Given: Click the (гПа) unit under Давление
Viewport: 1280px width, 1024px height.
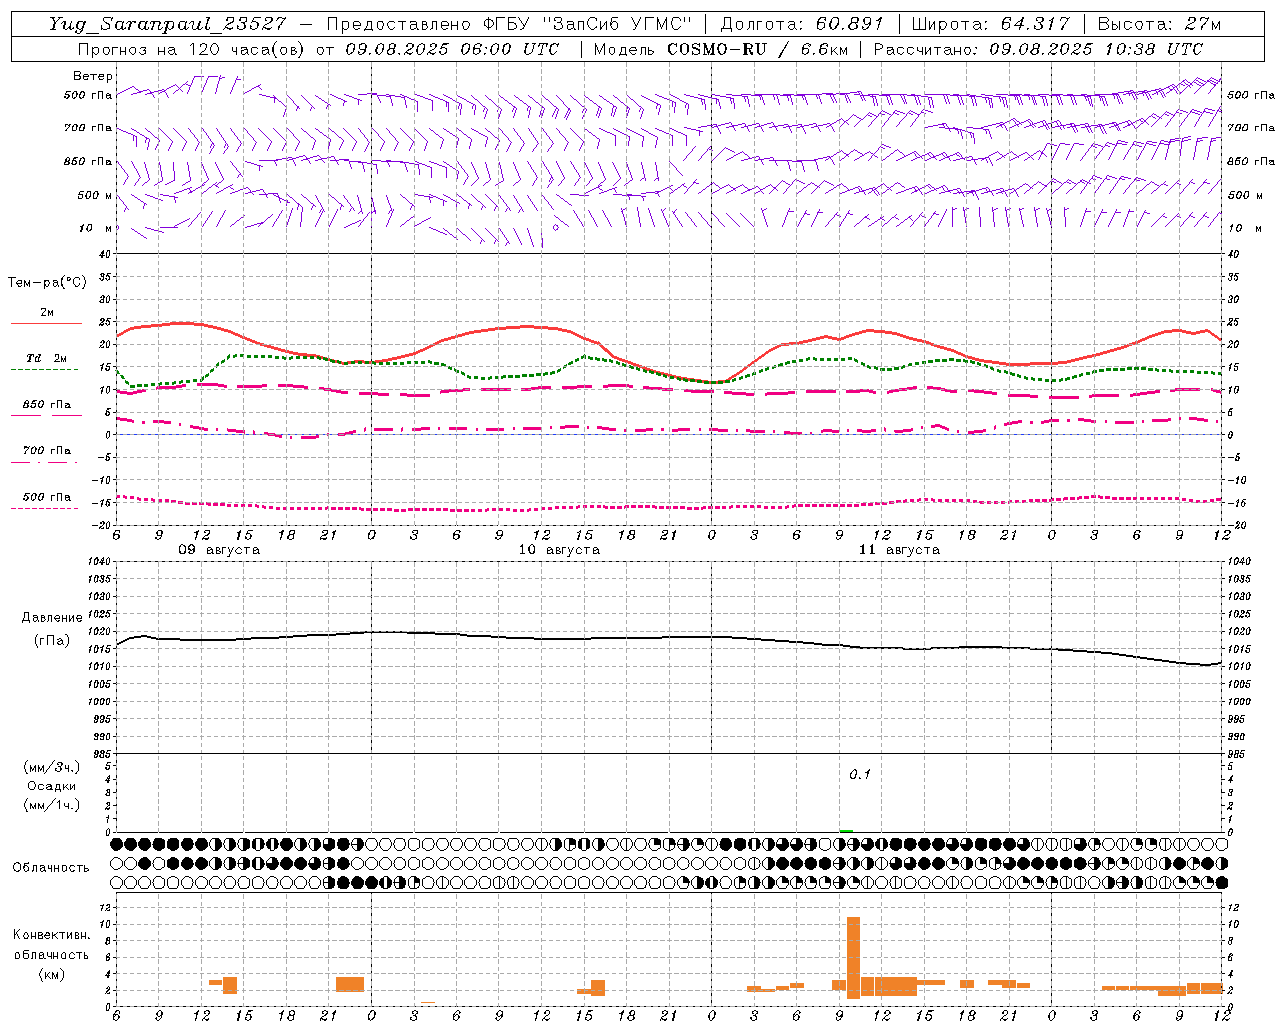Looking at the screenshot, I should click(52, 640).
